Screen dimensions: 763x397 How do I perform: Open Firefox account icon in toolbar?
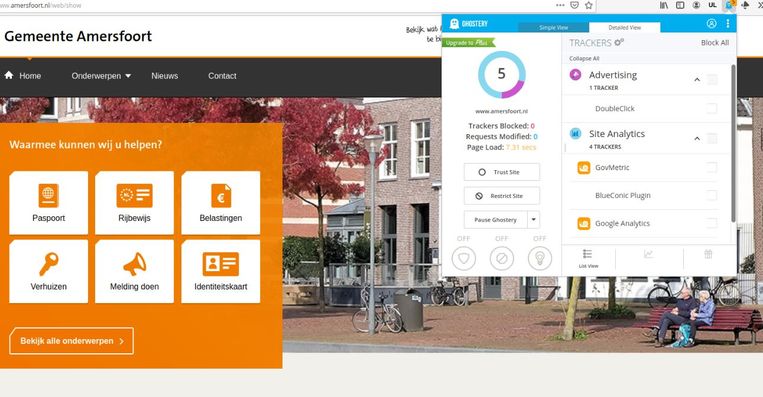point(696,5)
